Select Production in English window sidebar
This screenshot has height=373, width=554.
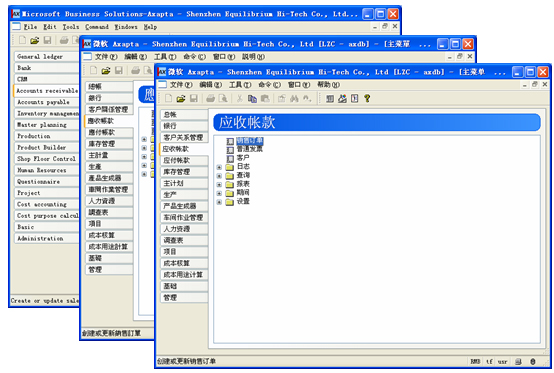[47, 136]
